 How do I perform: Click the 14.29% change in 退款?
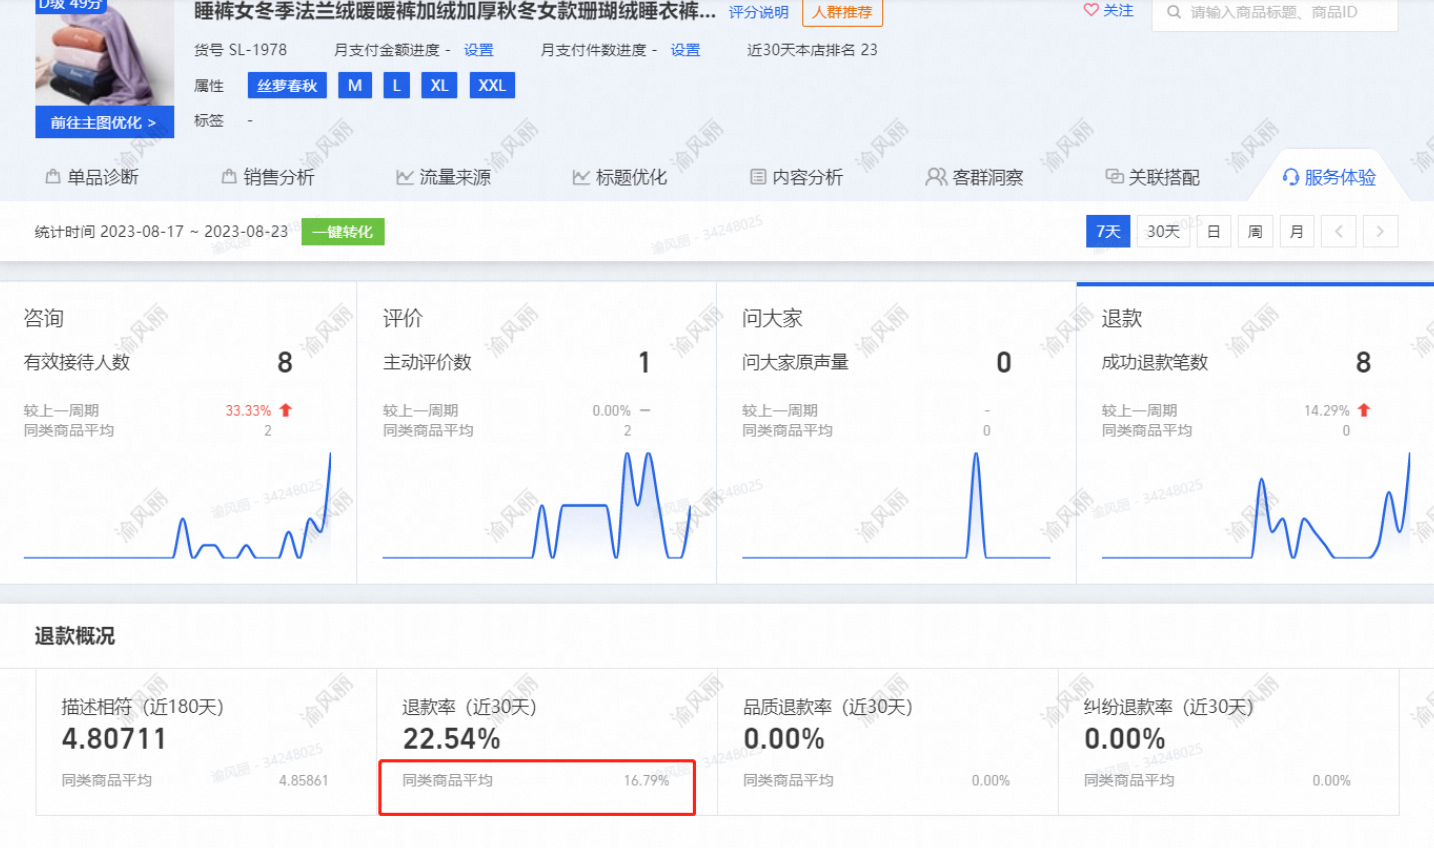point(1326,410)
